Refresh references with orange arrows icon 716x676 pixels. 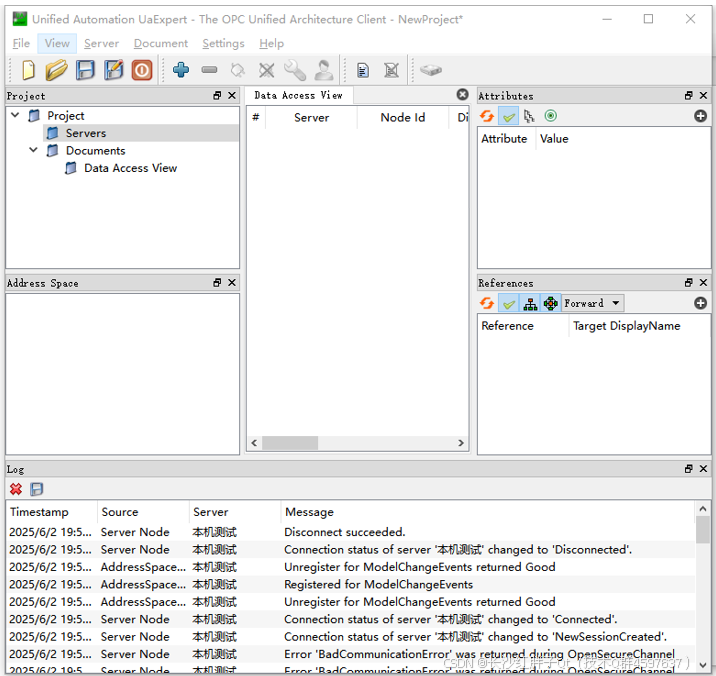pyautogui.click(x=487, y=303)
